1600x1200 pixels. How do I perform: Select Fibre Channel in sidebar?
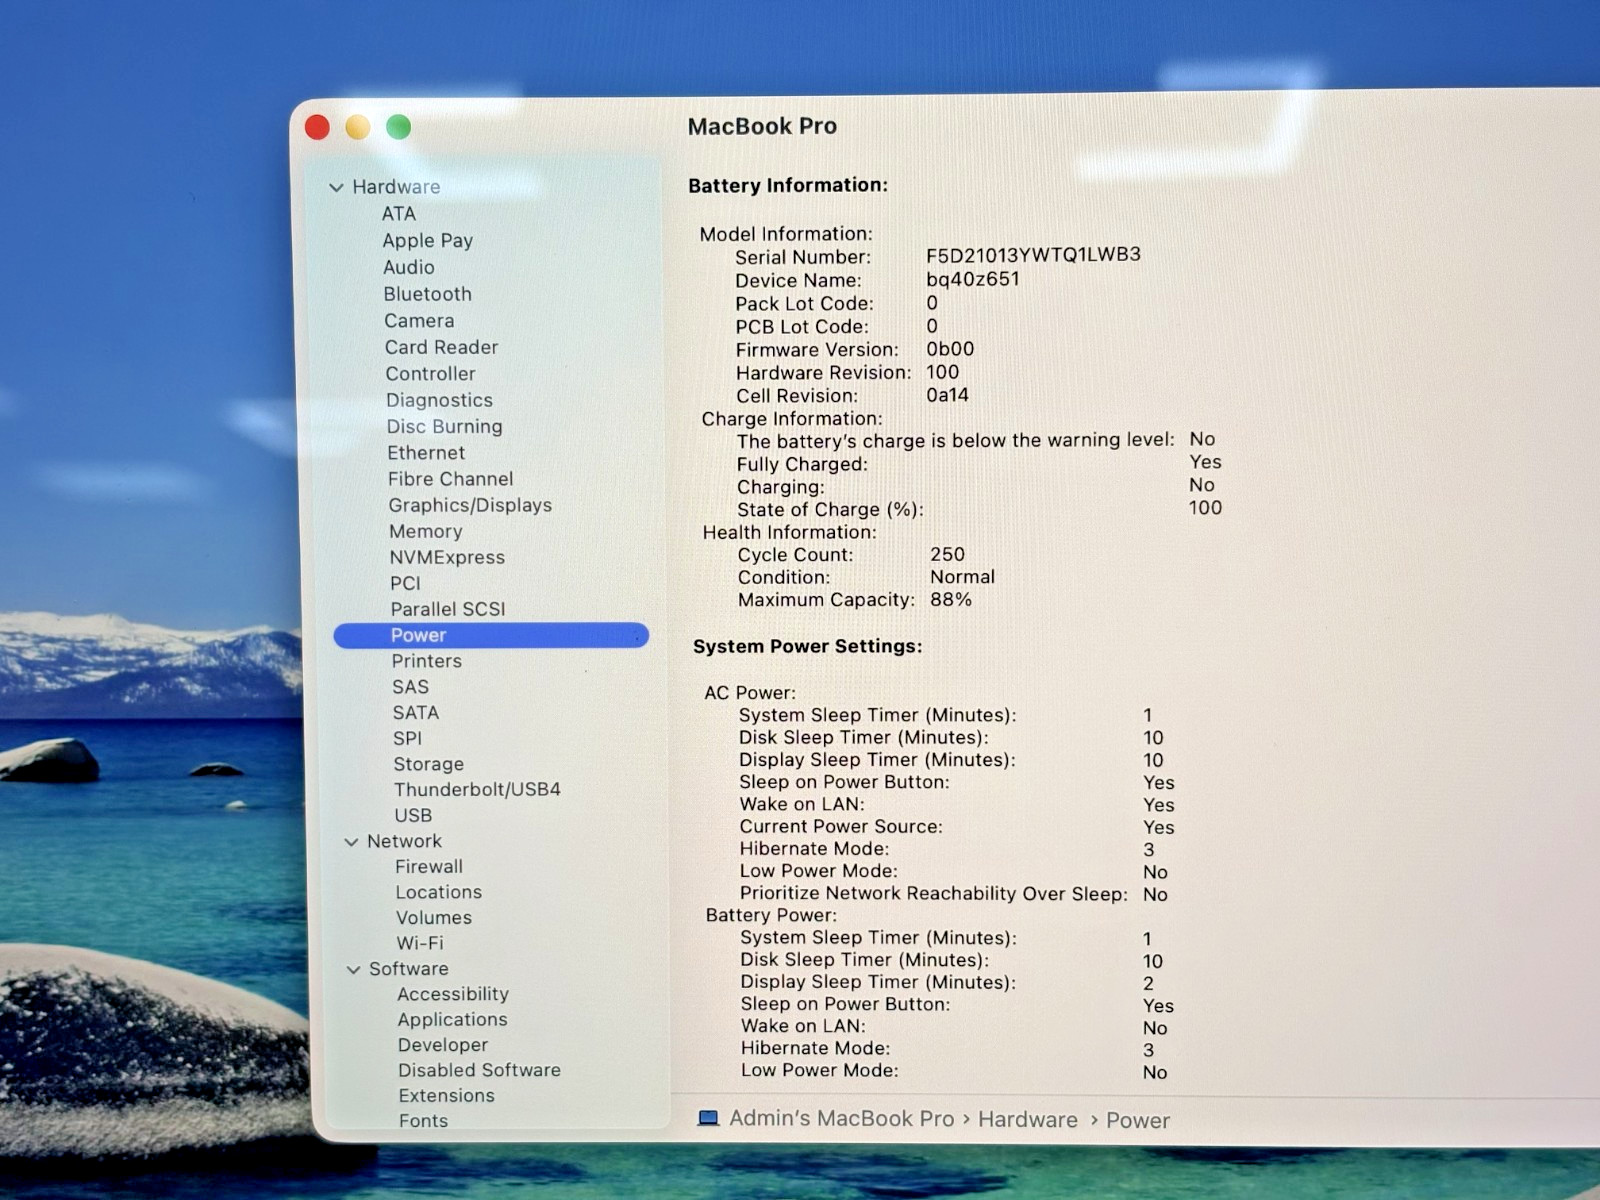pyautogui.click(x=451, y=479)
